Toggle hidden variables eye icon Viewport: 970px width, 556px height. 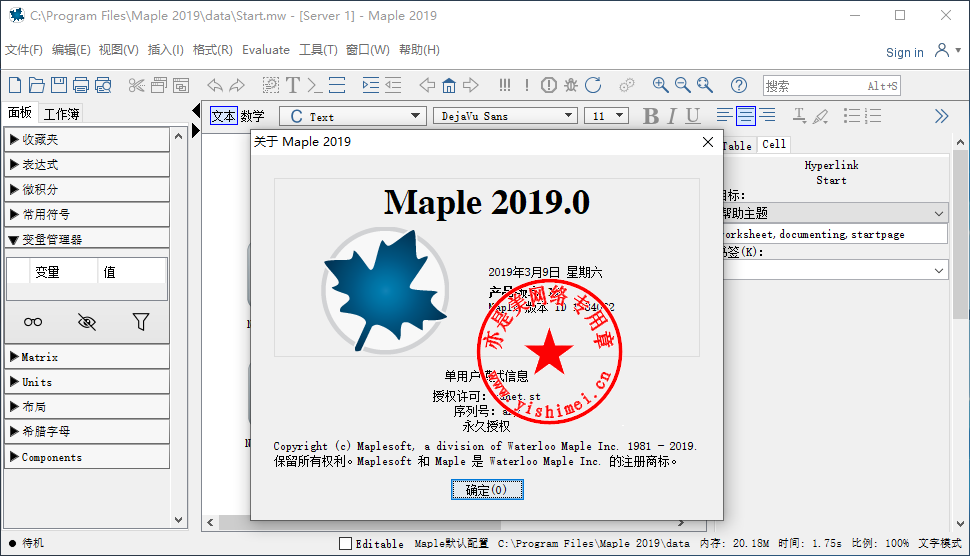point(87,322)
